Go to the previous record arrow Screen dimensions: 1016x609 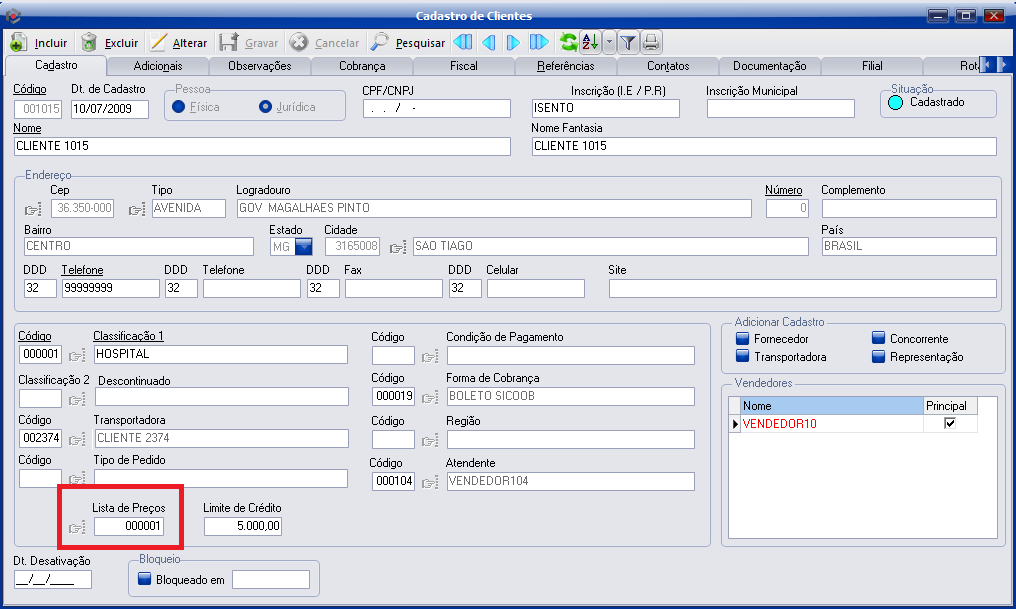pos(489,42)
